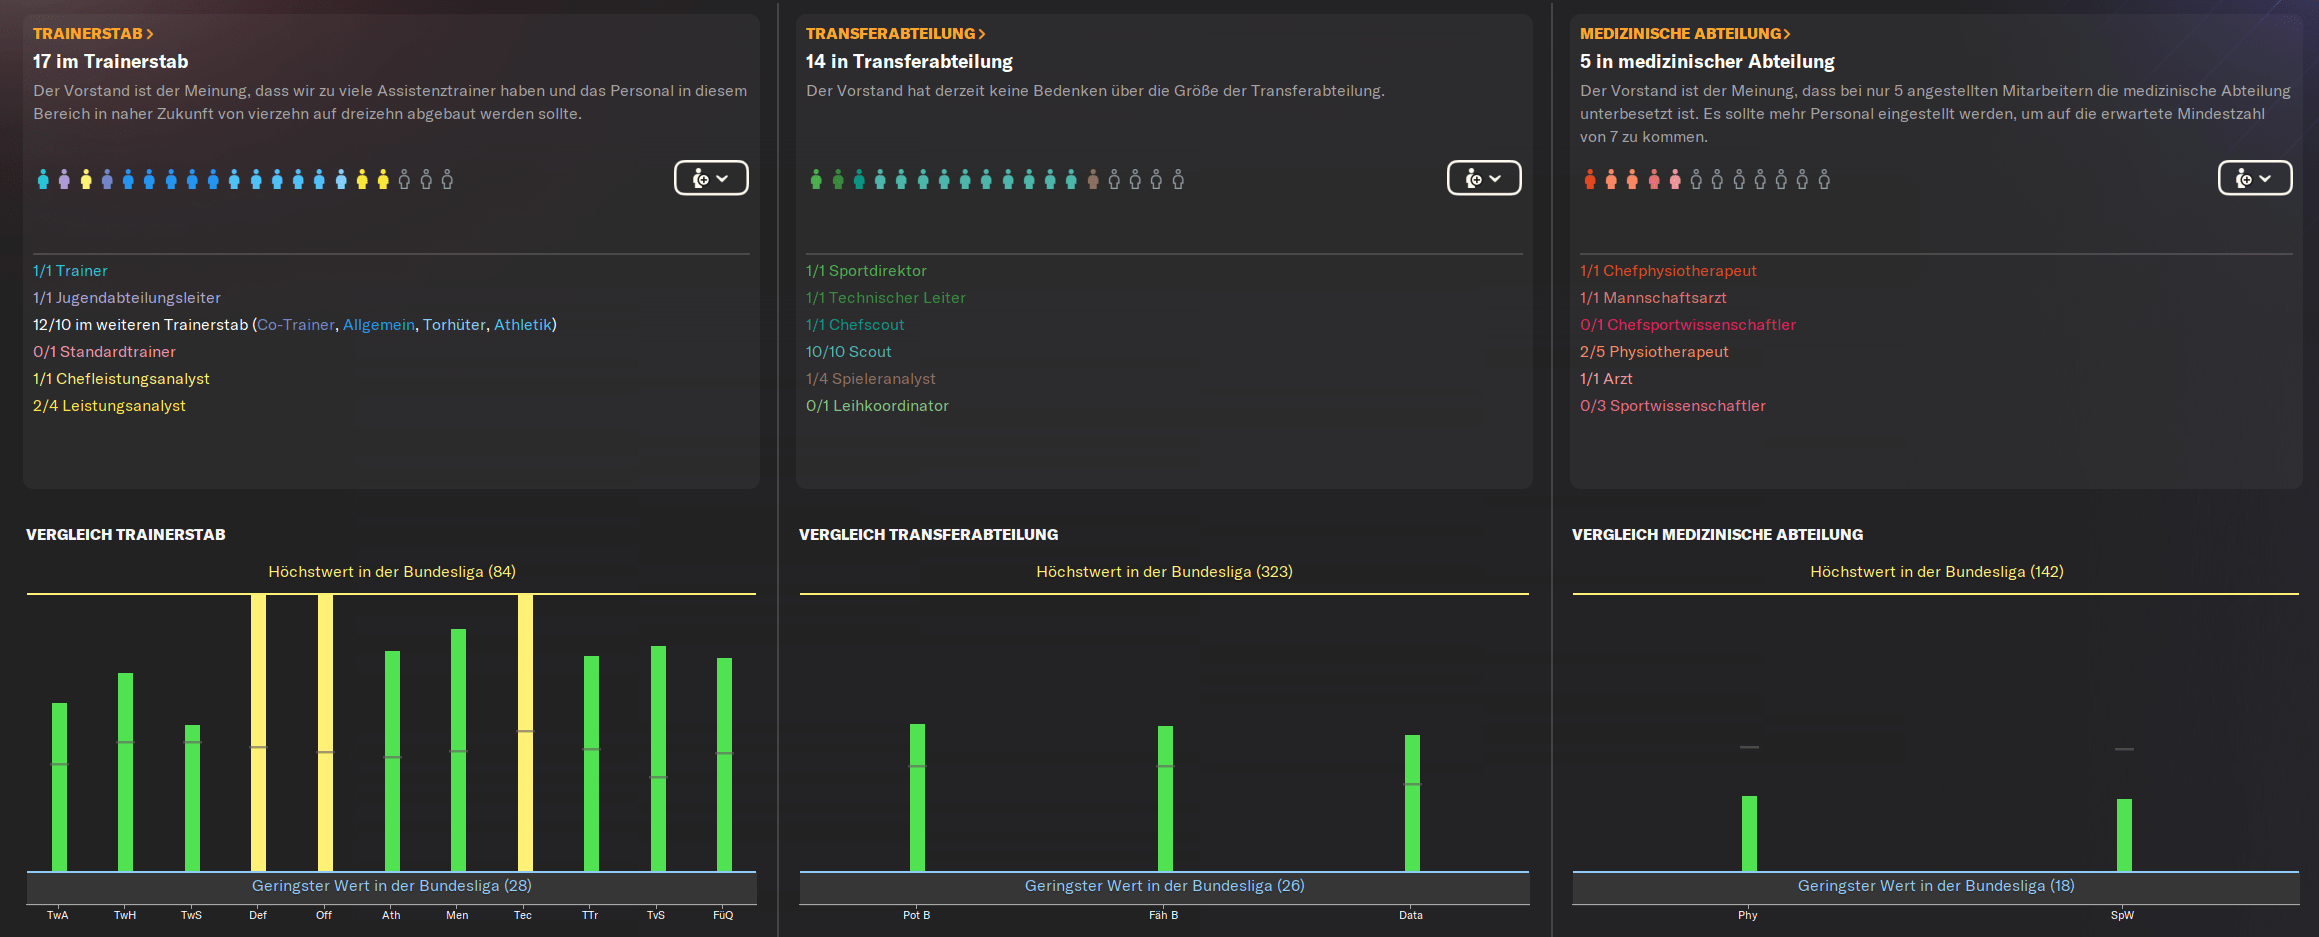Select the first green staff figure in Transferabteilung
The image size is (2319, 937).
tap(816, 180)
